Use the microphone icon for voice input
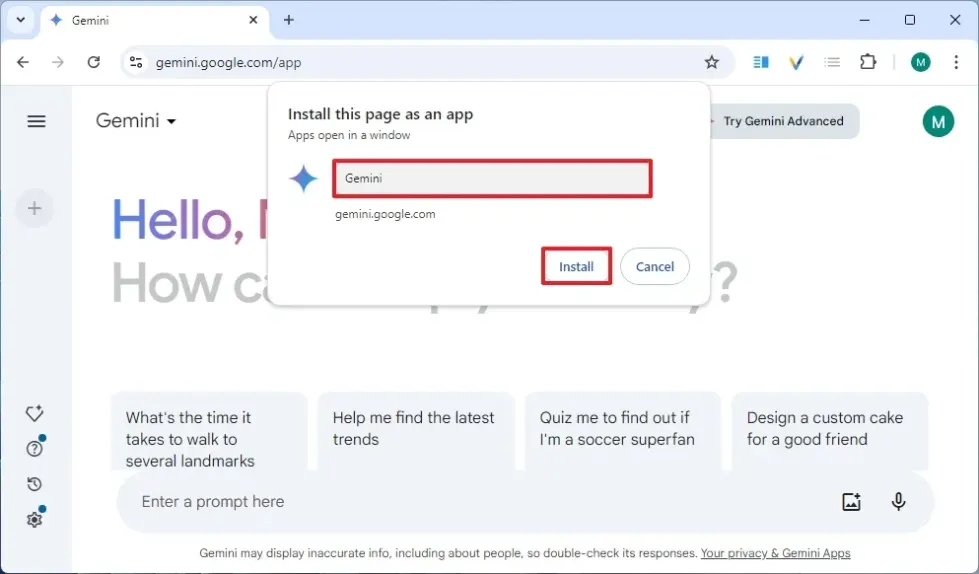This screenshot has height=574, width=979. pos(898,502)
